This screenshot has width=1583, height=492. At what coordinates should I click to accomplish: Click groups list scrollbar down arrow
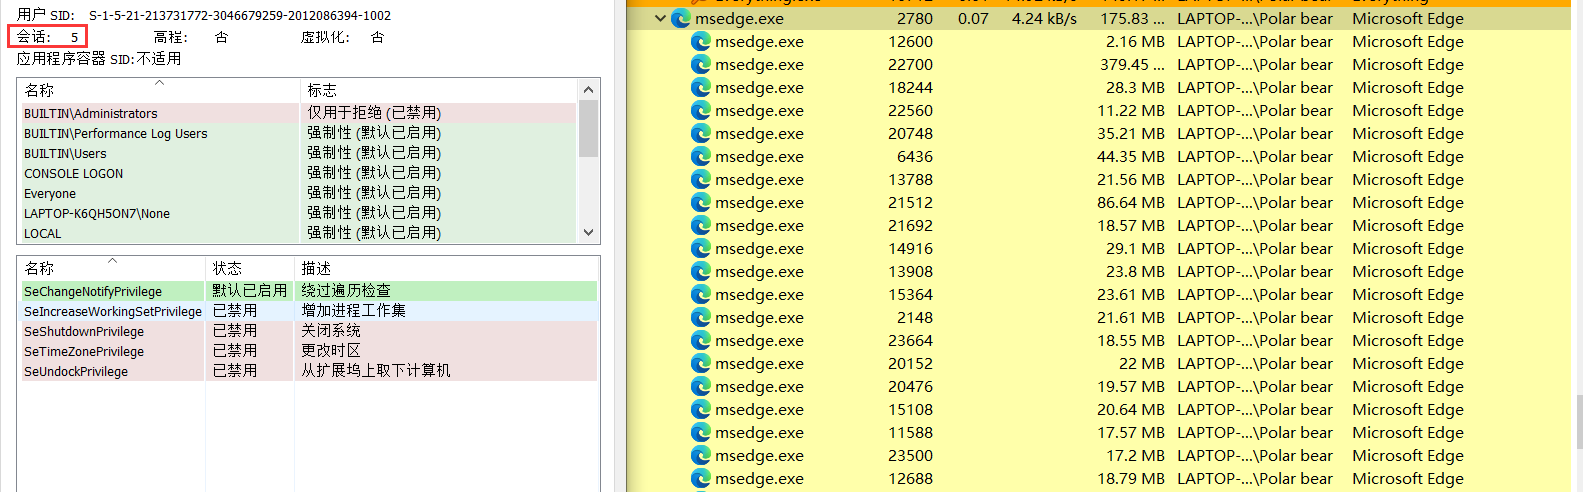click(x=588, y=232)
